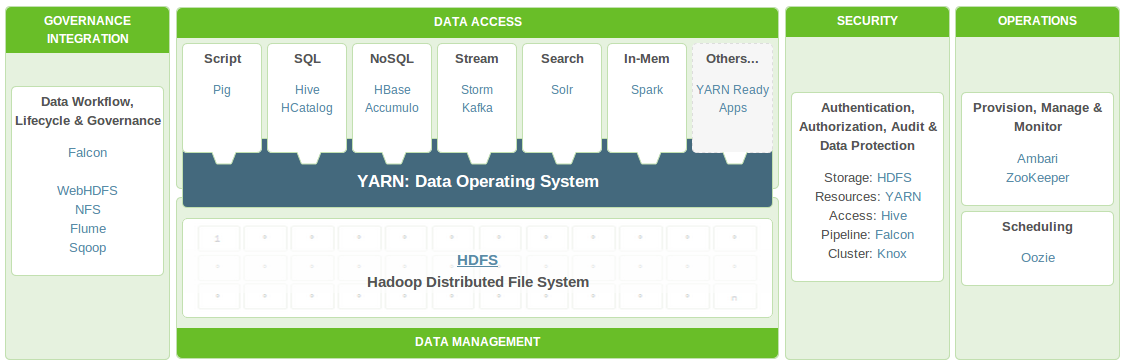Open the Knox link beside Cluster
The image size is (1123, 363).
pos(892,253)
